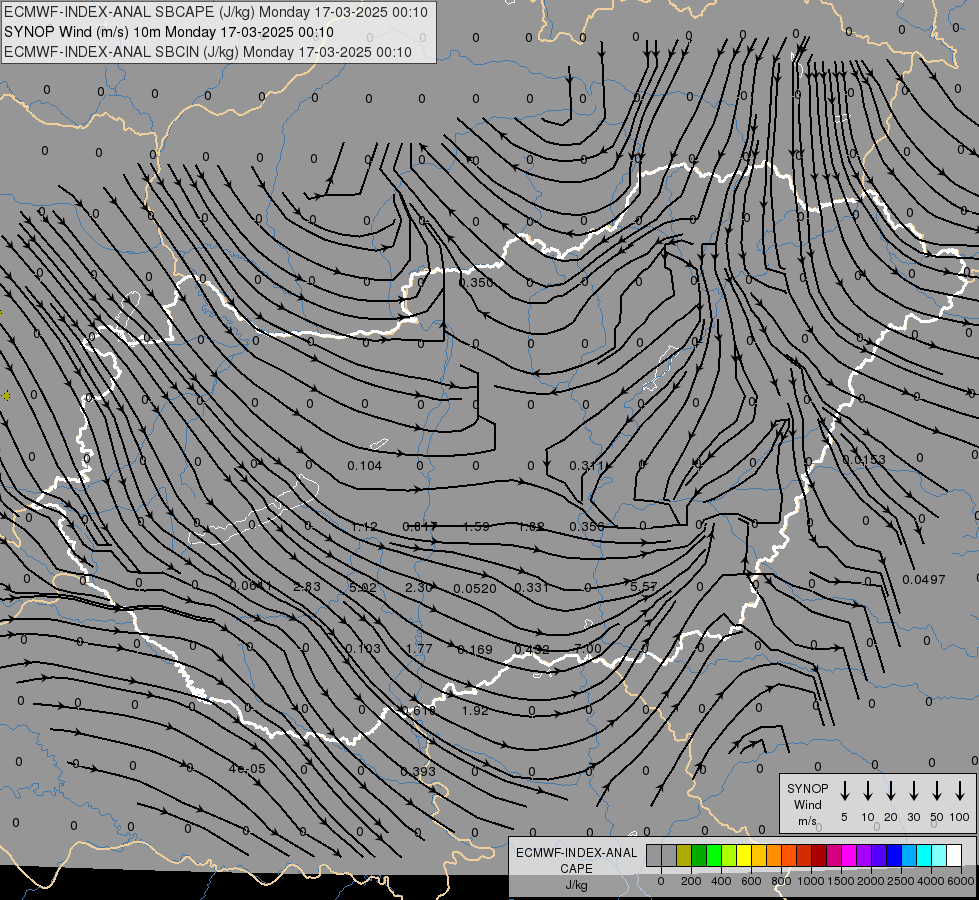Screen dimensions: 979x900
Task: Click the 5.02 value on the map
Action: pos(363,588)
